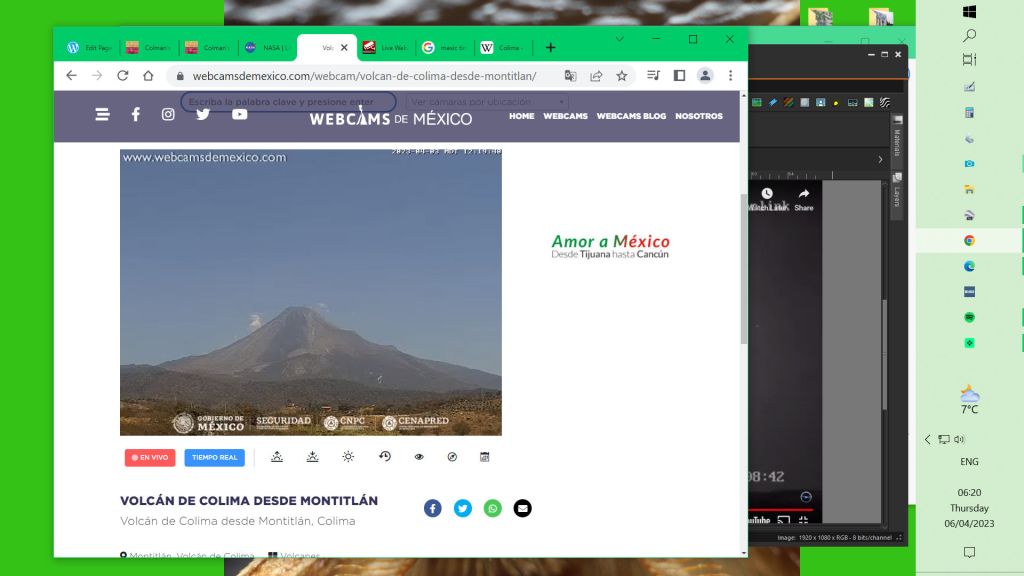Image resolution: width=1024 pixels, height=576 pixels.
Task: Show hidden system tray icons chevron
Action: pyautogui.click(x=928, y=439)
